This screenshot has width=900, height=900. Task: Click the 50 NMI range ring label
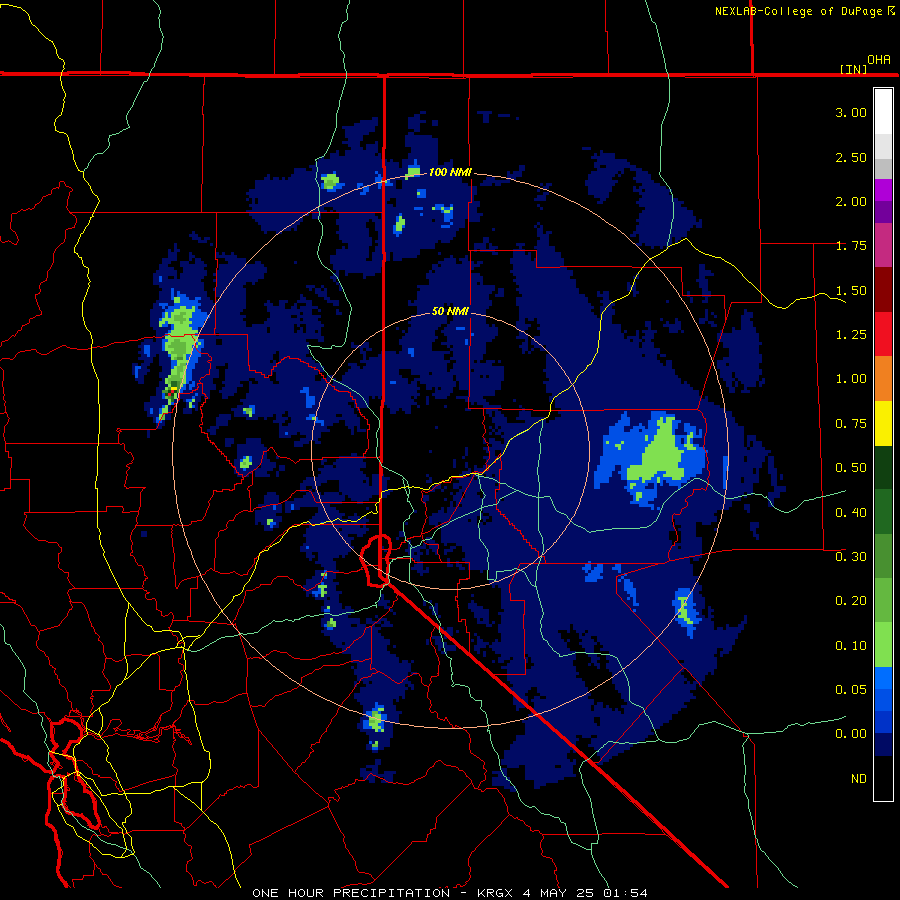tap(450, 311)
